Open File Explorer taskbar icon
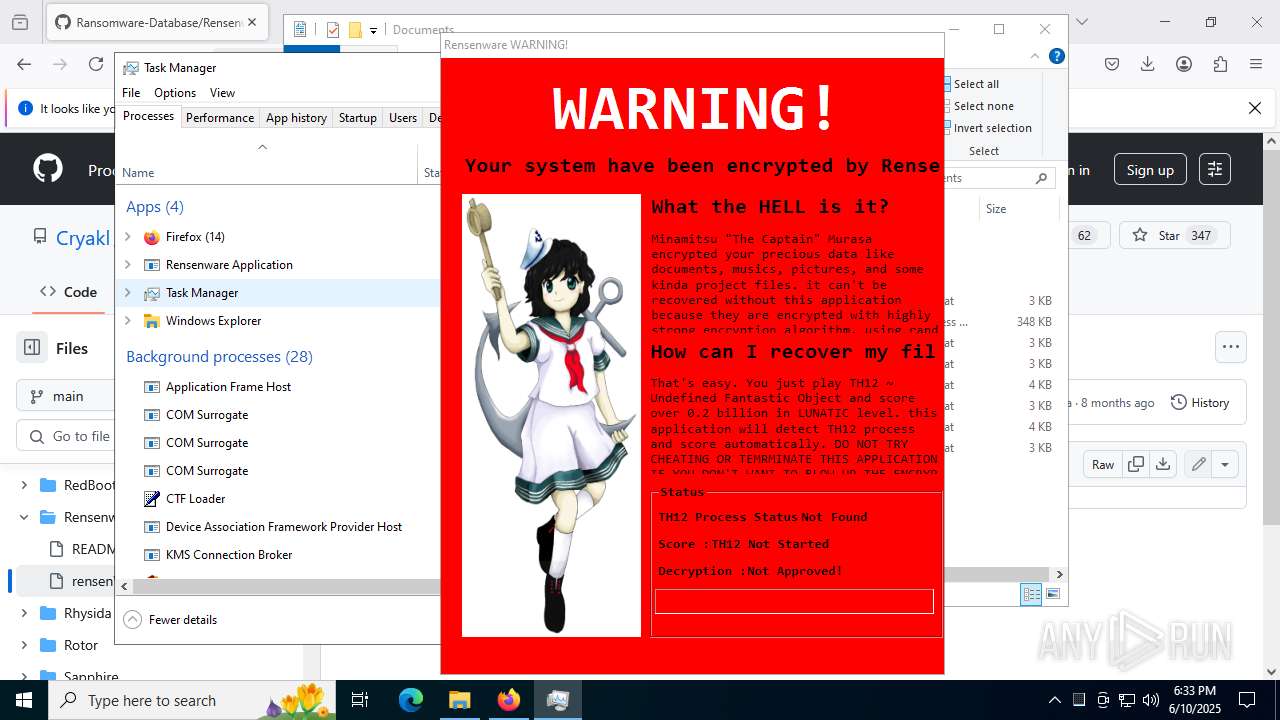Screen dimensions: 1280x720 click(460, 700)
